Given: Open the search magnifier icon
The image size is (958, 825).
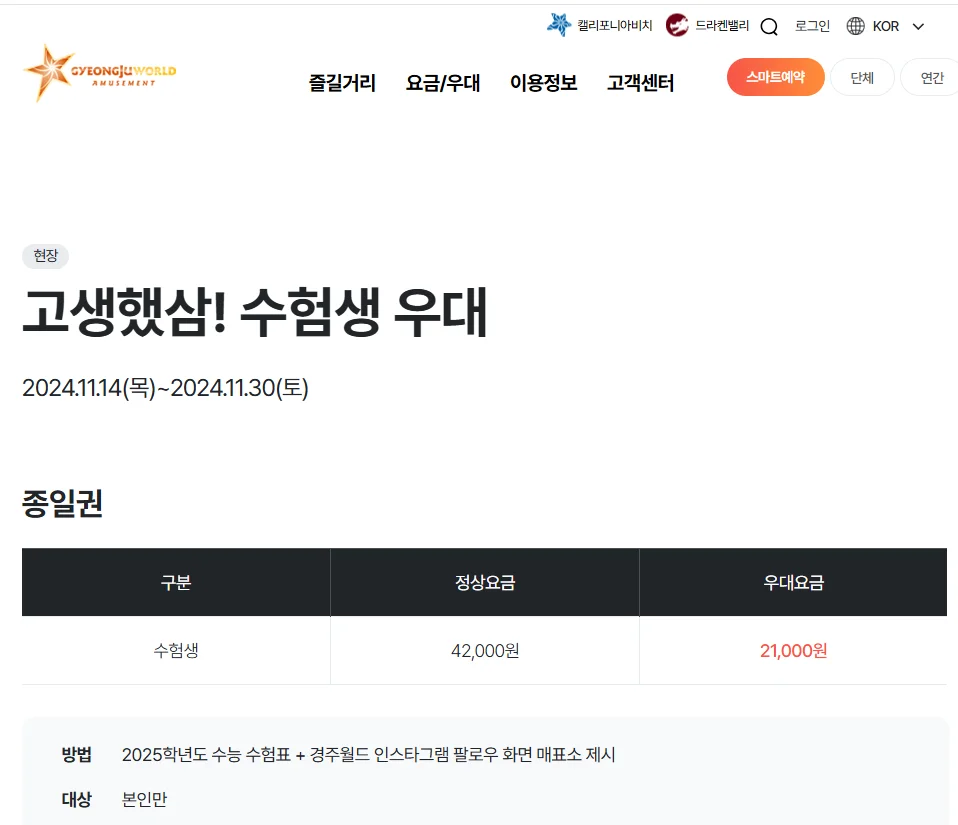Looking at the screenshot, I should coord(768,27).
